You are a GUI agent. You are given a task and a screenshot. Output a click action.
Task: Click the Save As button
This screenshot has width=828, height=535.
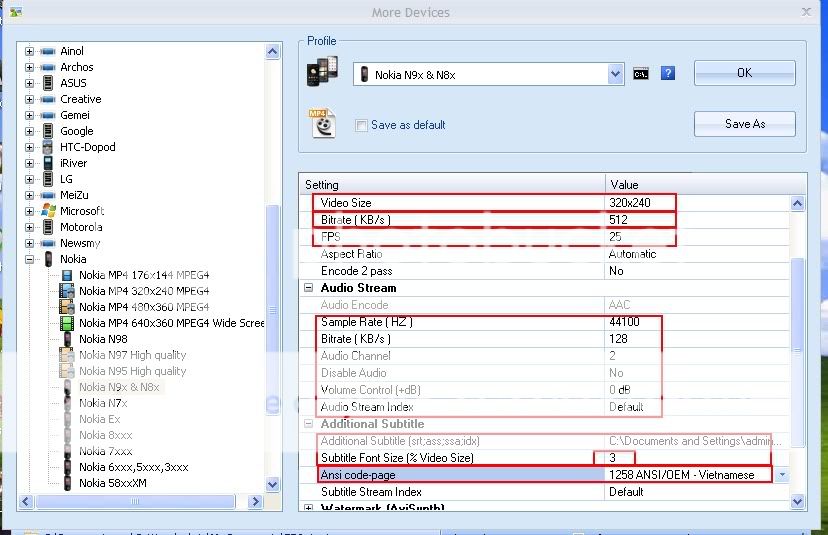pos(744,124)
